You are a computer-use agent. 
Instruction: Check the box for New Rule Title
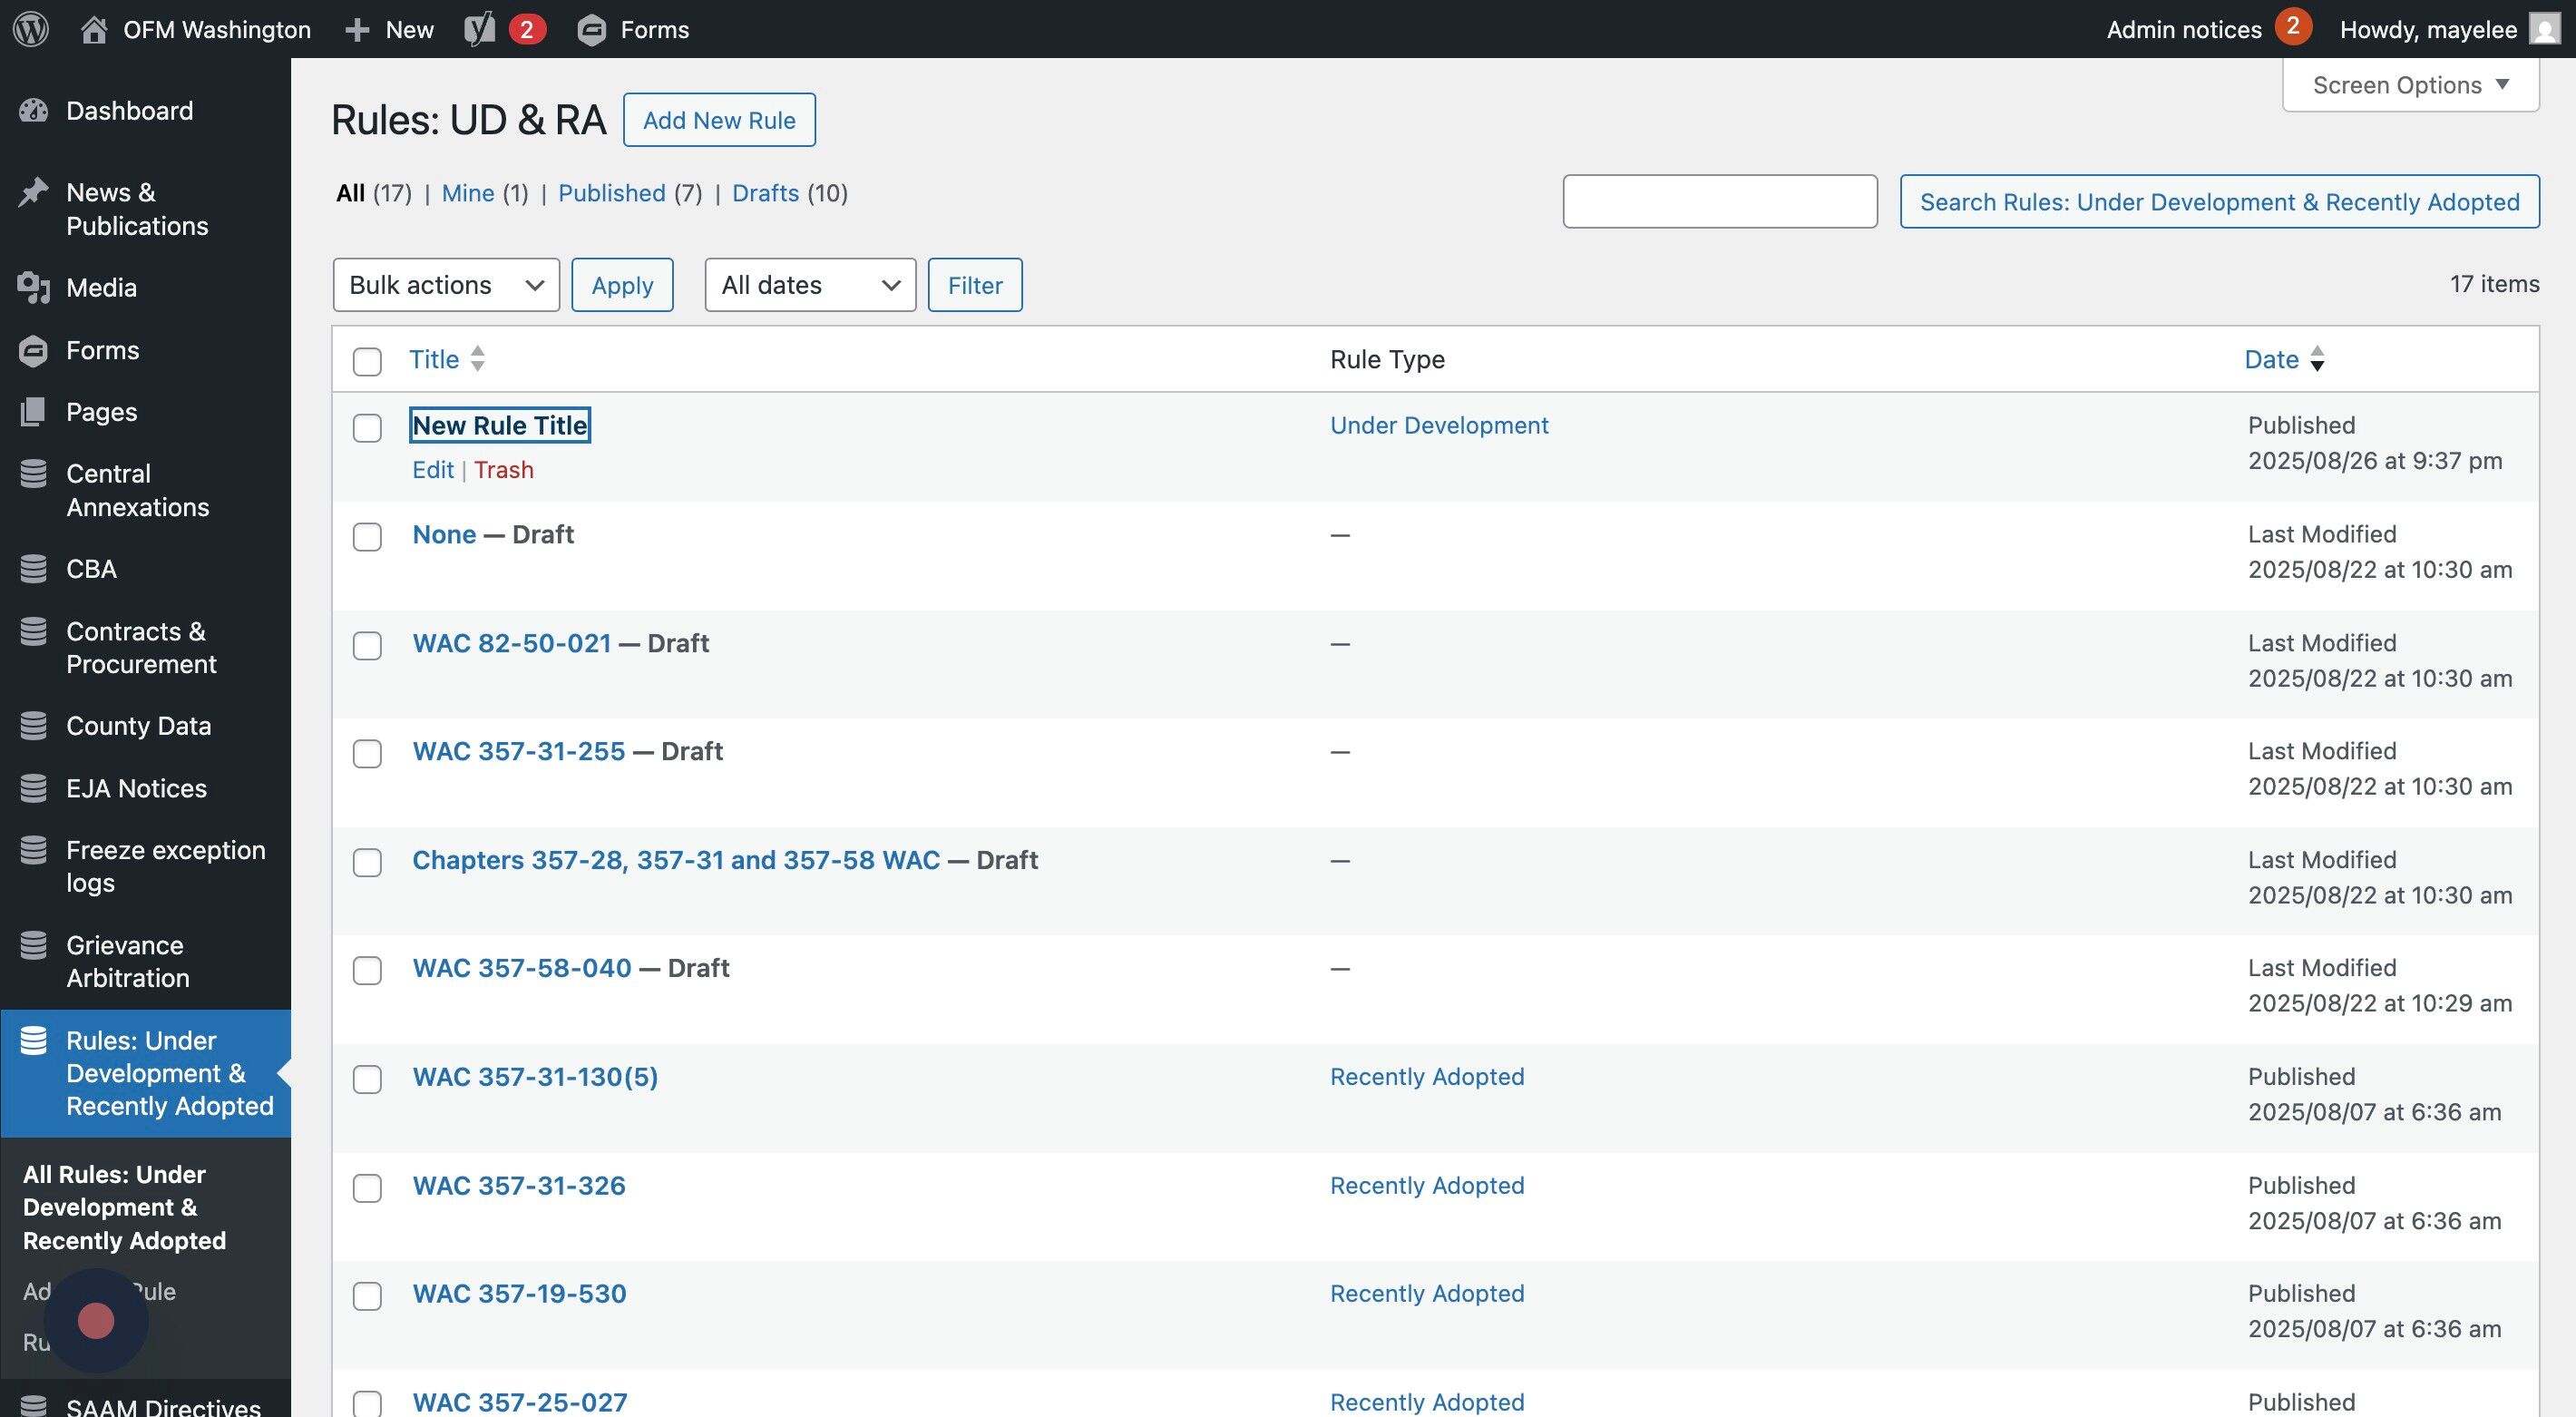[x=367, y=428]
